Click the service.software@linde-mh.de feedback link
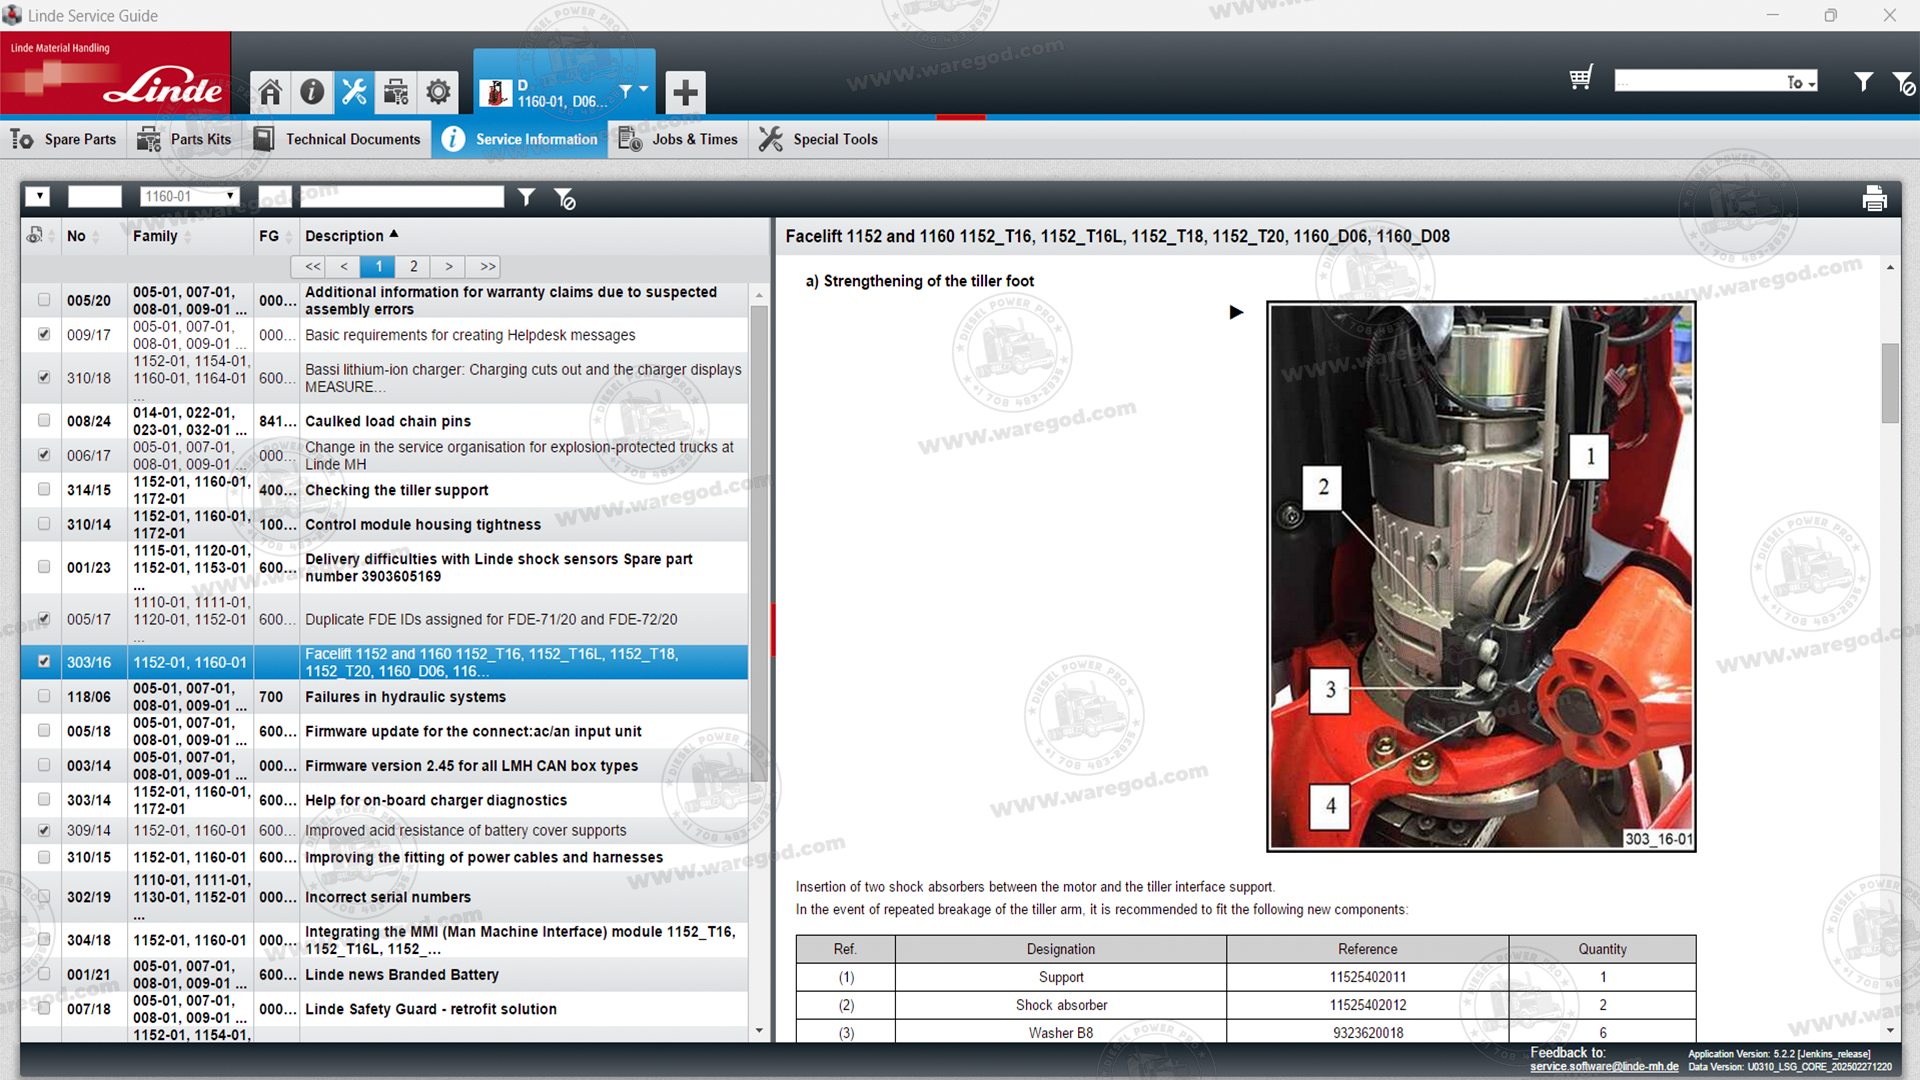 click(1603, 1067)
